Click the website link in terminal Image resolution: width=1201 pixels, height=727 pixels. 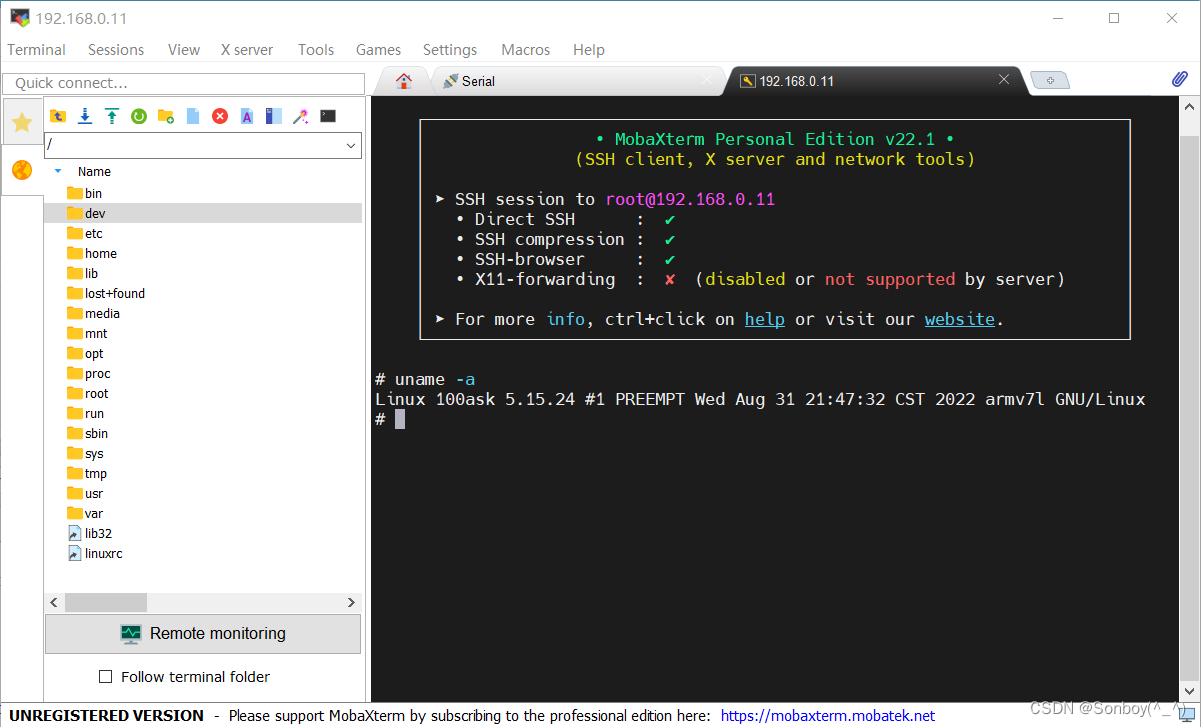coord(960,319)
